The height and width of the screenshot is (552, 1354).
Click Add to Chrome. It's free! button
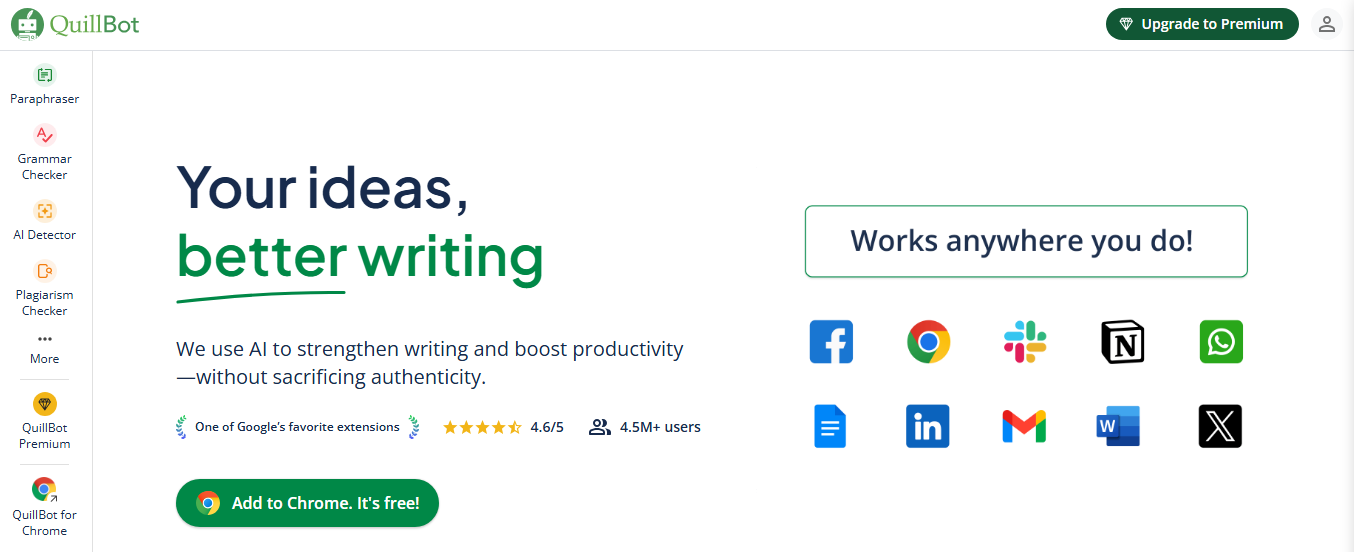[x=307, y=503]
